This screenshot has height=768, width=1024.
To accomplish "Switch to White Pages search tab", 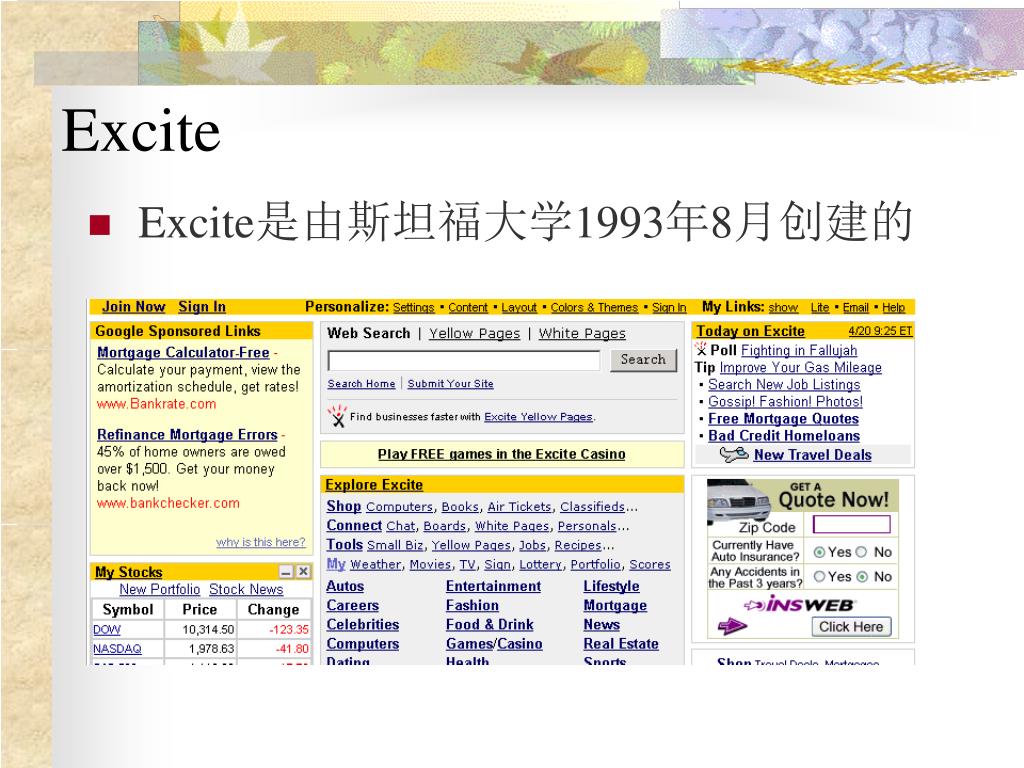I will (x=582, y=334).
